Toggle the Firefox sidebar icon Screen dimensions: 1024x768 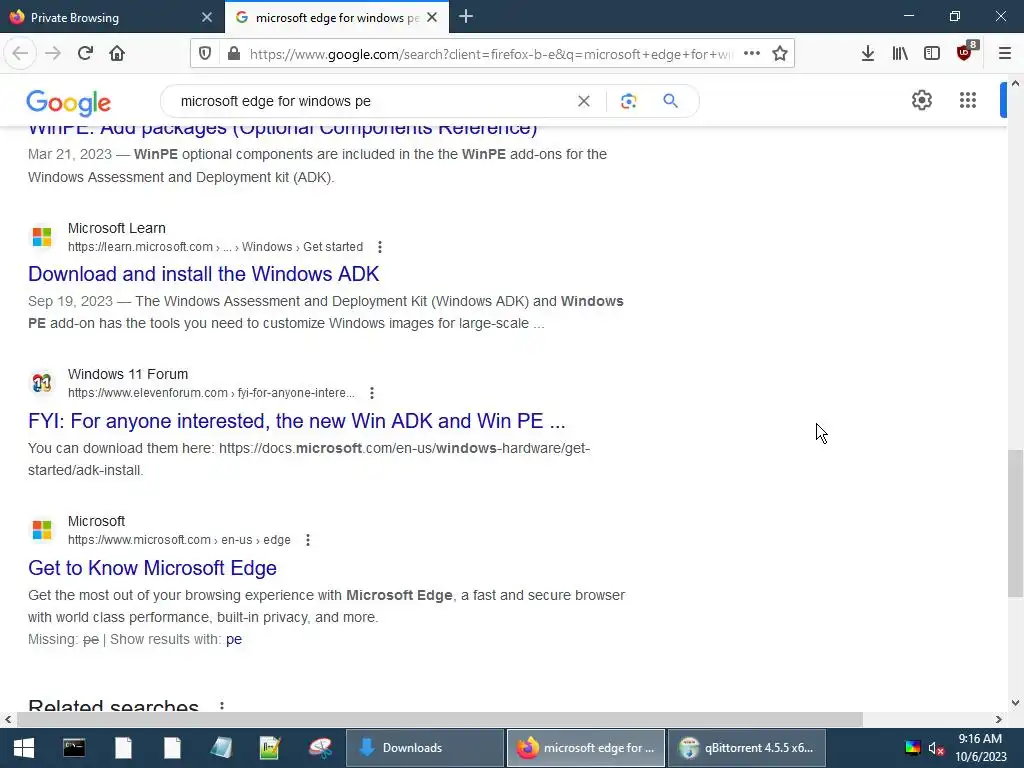point(932,54)
